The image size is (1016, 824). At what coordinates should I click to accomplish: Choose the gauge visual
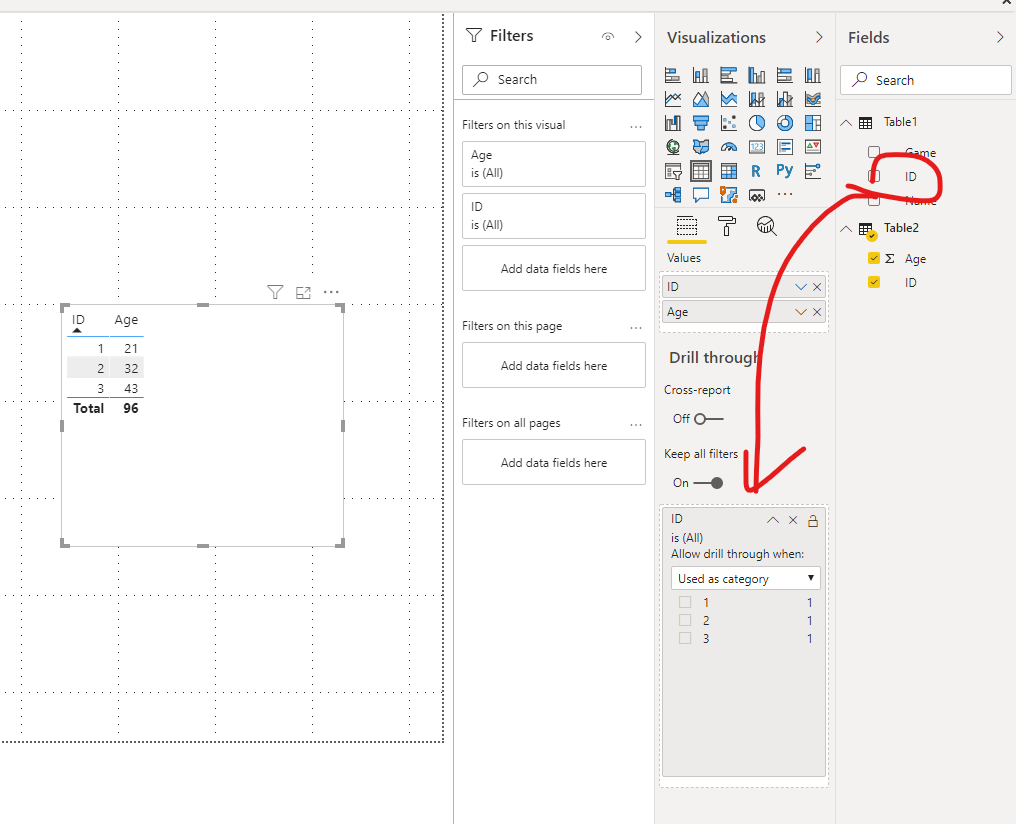tap(728, 147)
